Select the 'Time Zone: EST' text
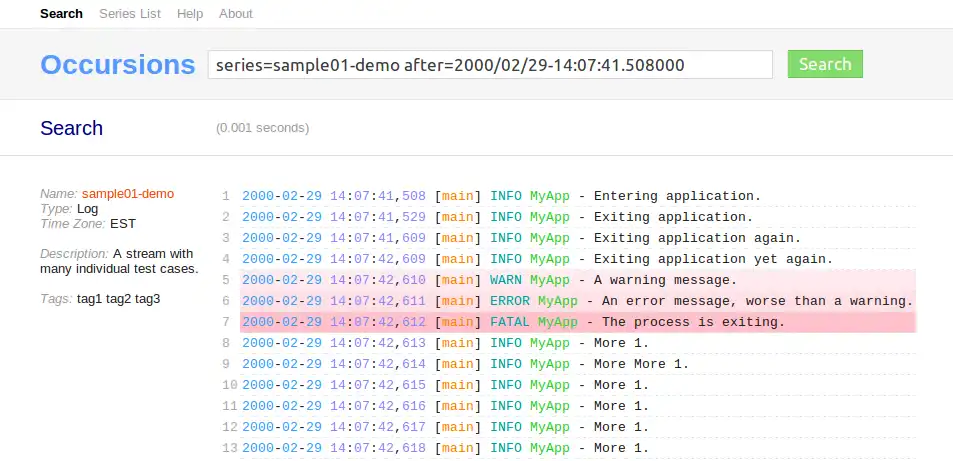Image resolution: width=953 pixels, height=461 pixels. click(x=88, y=224)
